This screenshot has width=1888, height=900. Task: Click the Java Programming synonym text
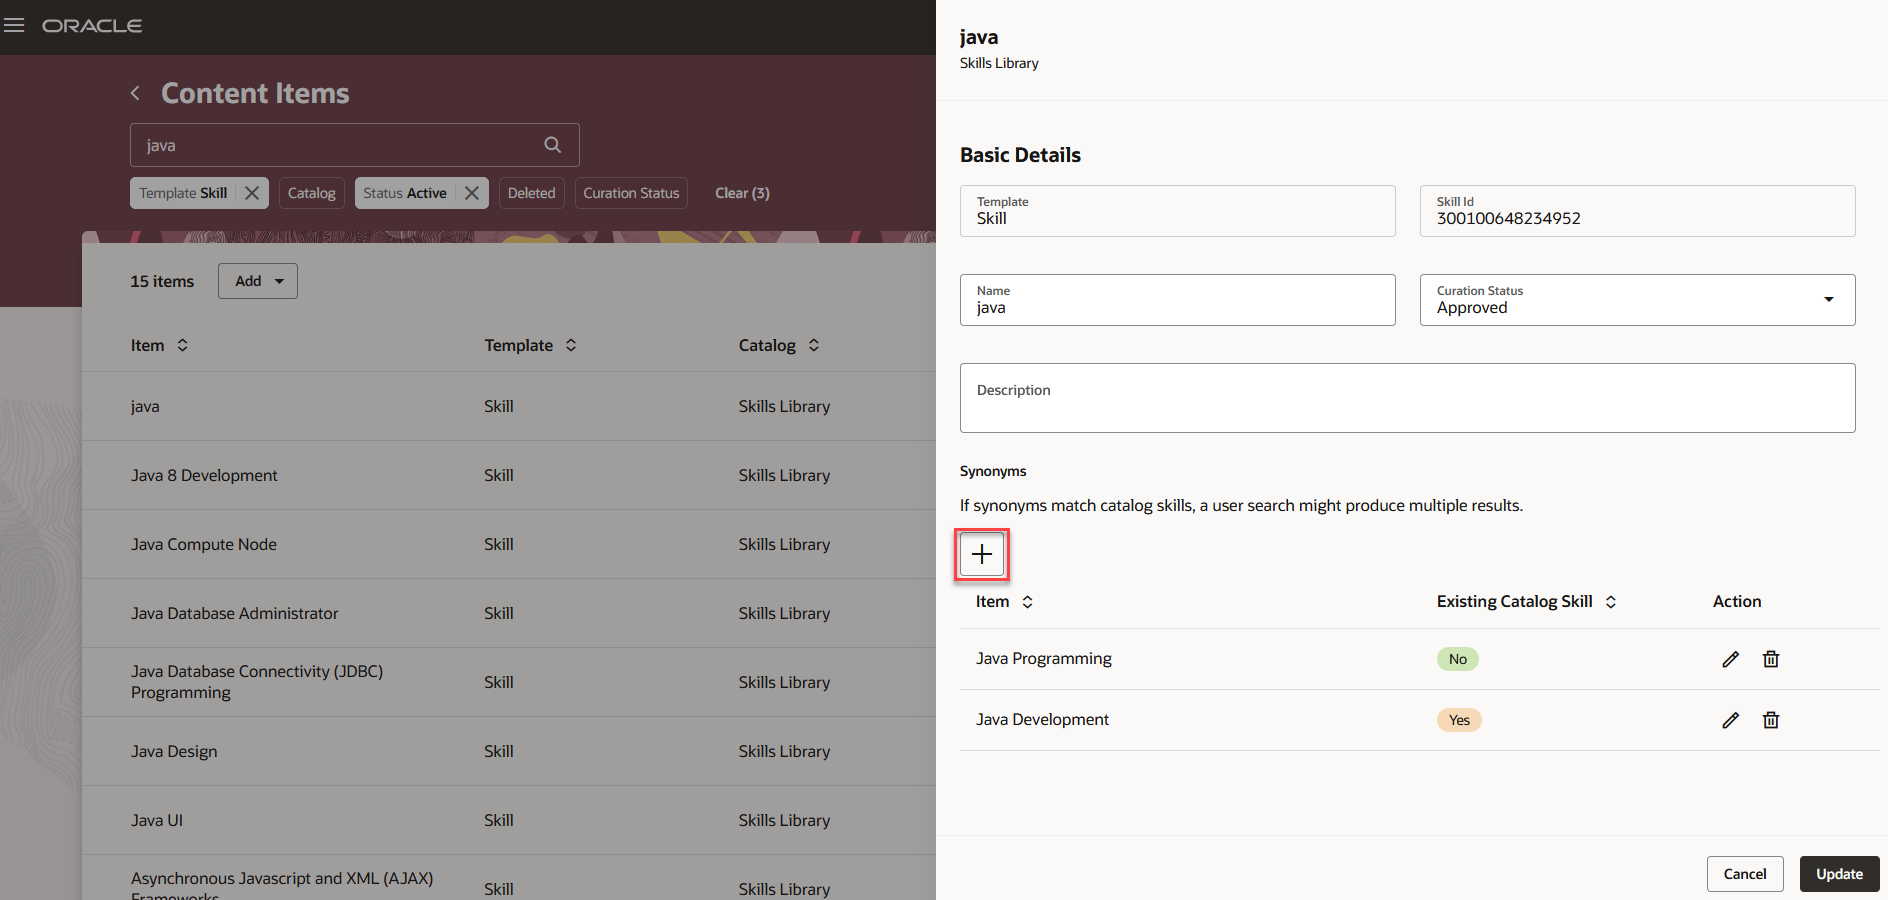click(x=1044, y=658)
